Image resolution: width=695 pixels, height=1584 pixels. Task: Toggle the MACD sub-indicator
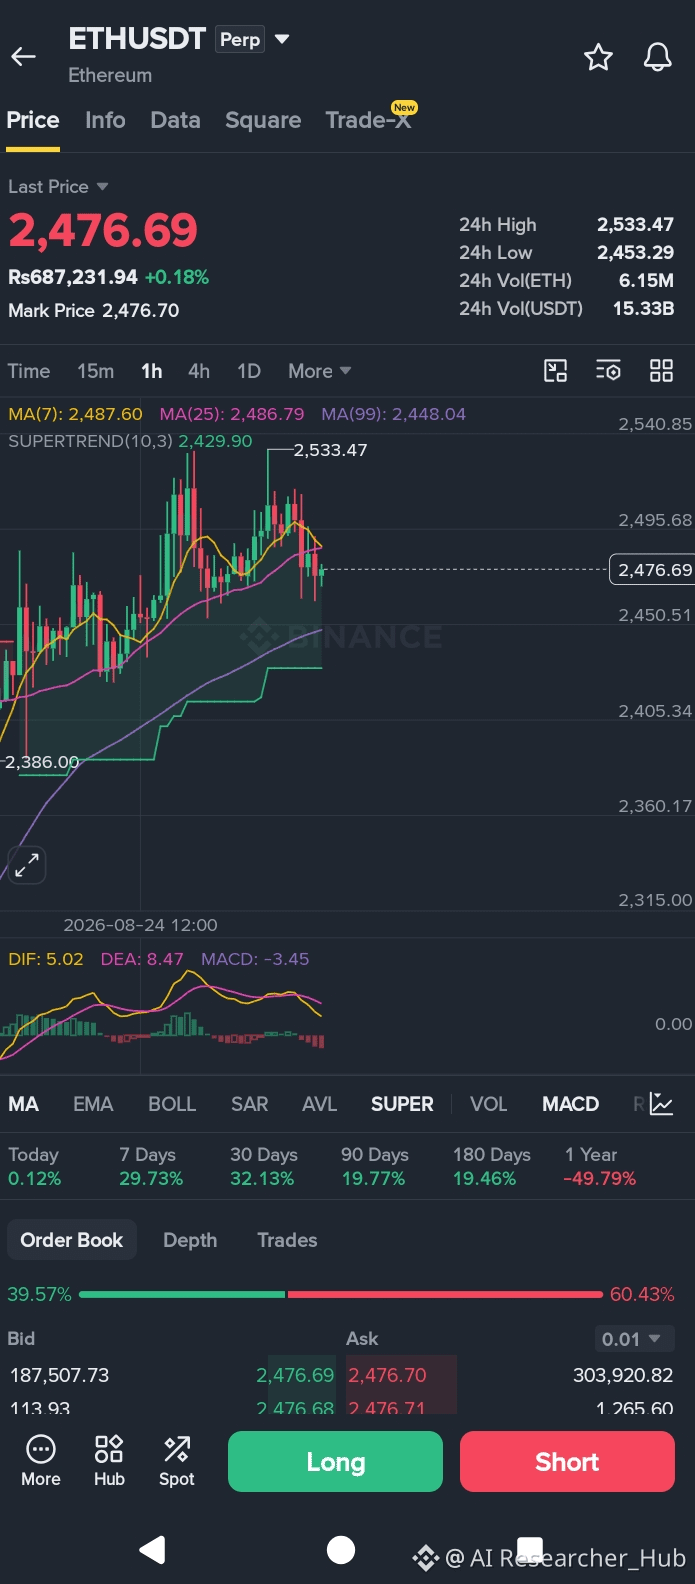570,1104
